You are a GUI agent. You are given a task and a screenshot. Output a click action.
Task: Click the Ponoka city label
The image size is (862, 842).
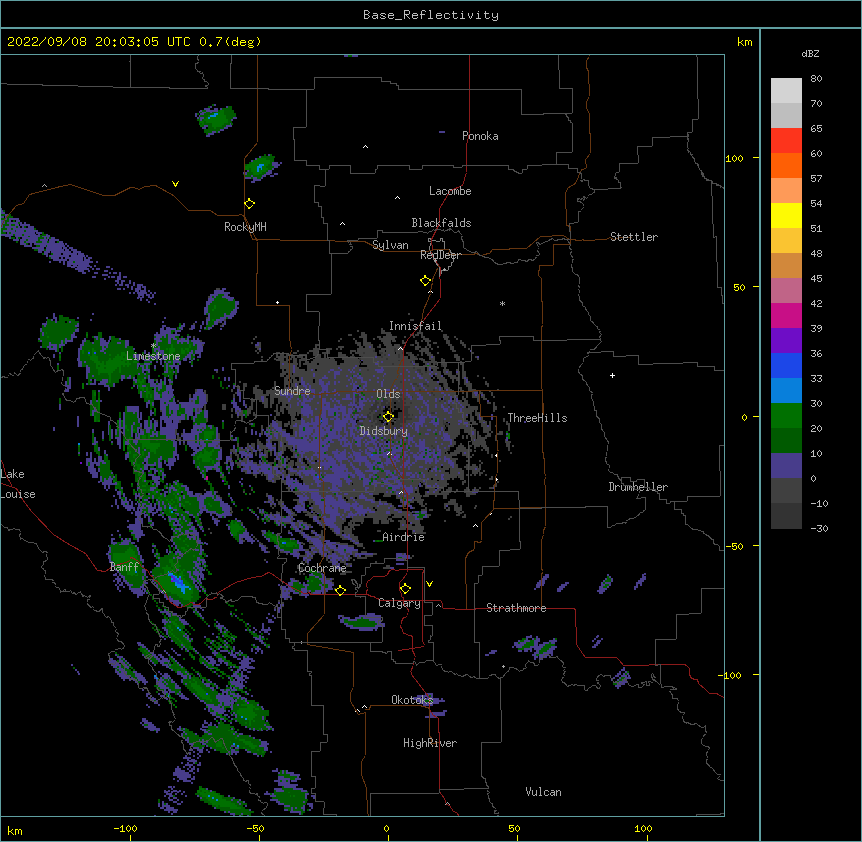click(x=480, y=136)
